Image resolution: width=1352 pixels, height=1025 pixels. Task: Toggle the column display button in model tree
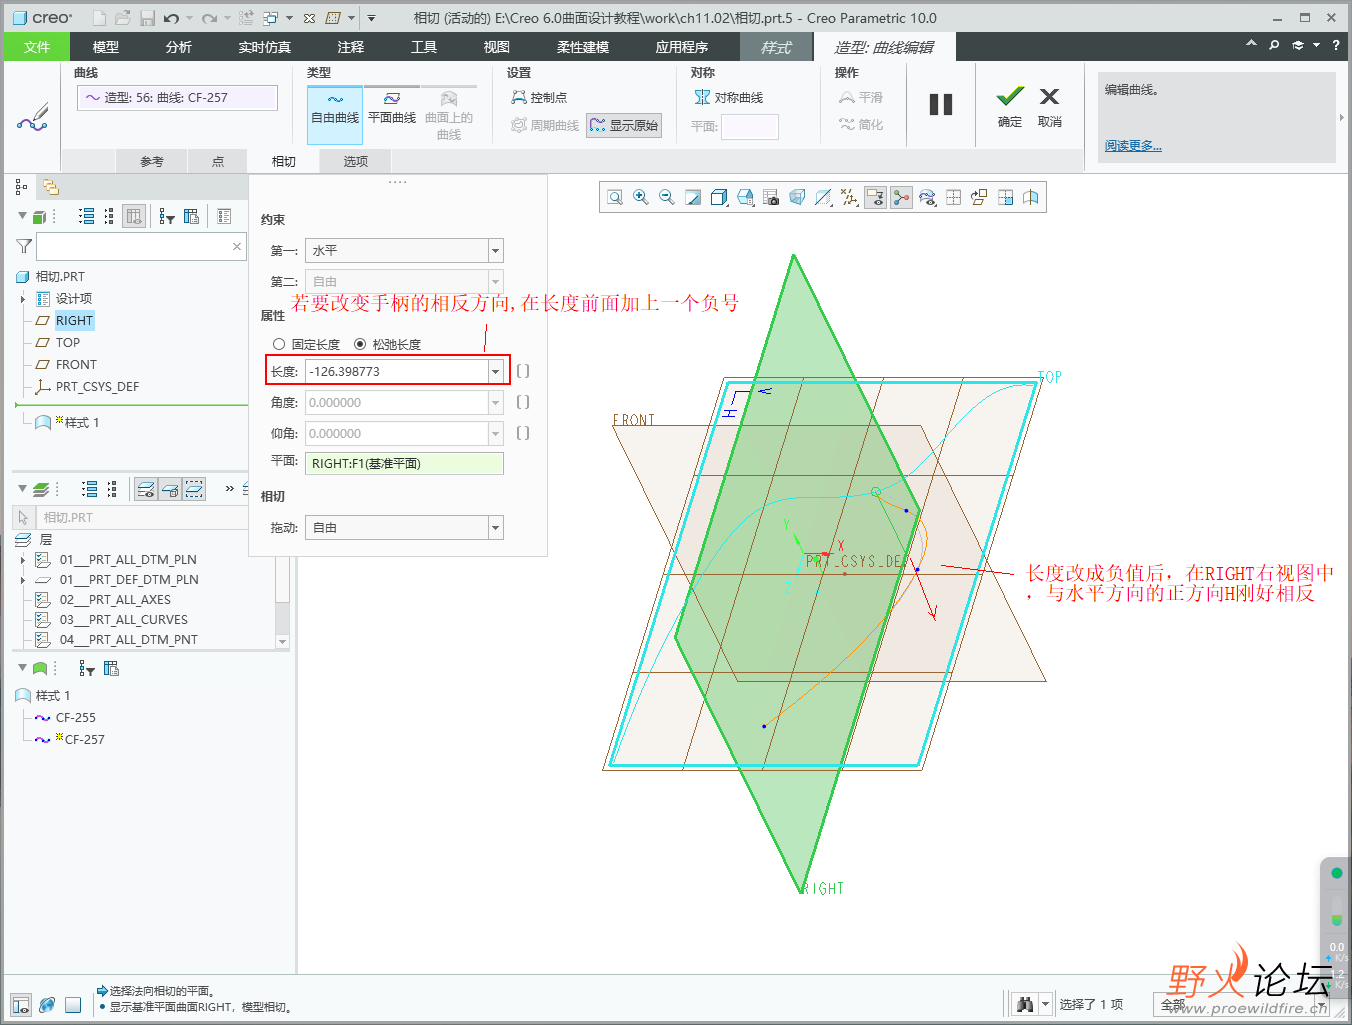134,216
